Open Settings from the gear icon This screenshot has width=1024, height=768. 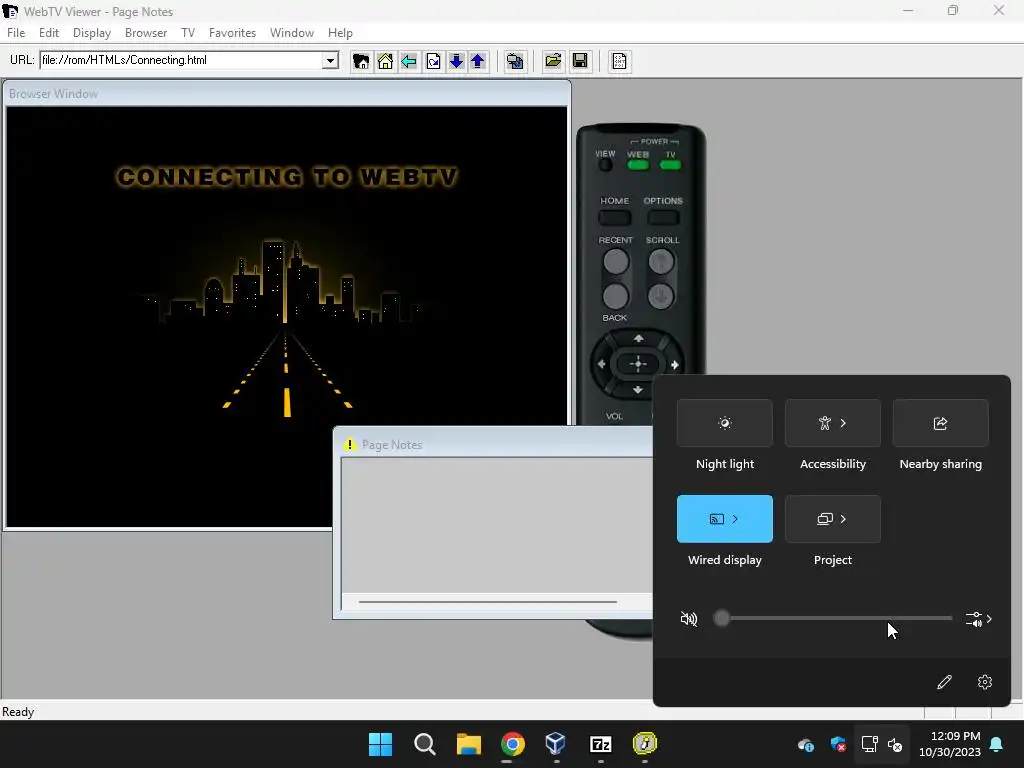985,682
